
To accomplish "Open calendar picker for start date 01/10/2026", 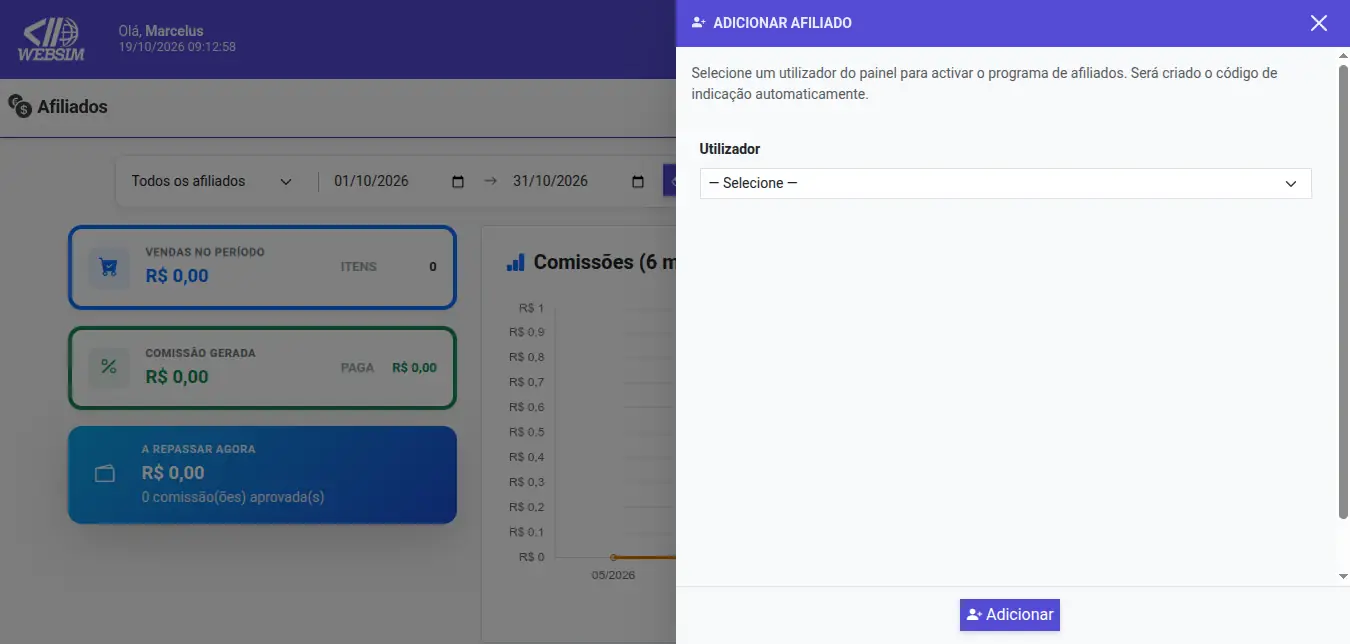I will coord(458,182).
